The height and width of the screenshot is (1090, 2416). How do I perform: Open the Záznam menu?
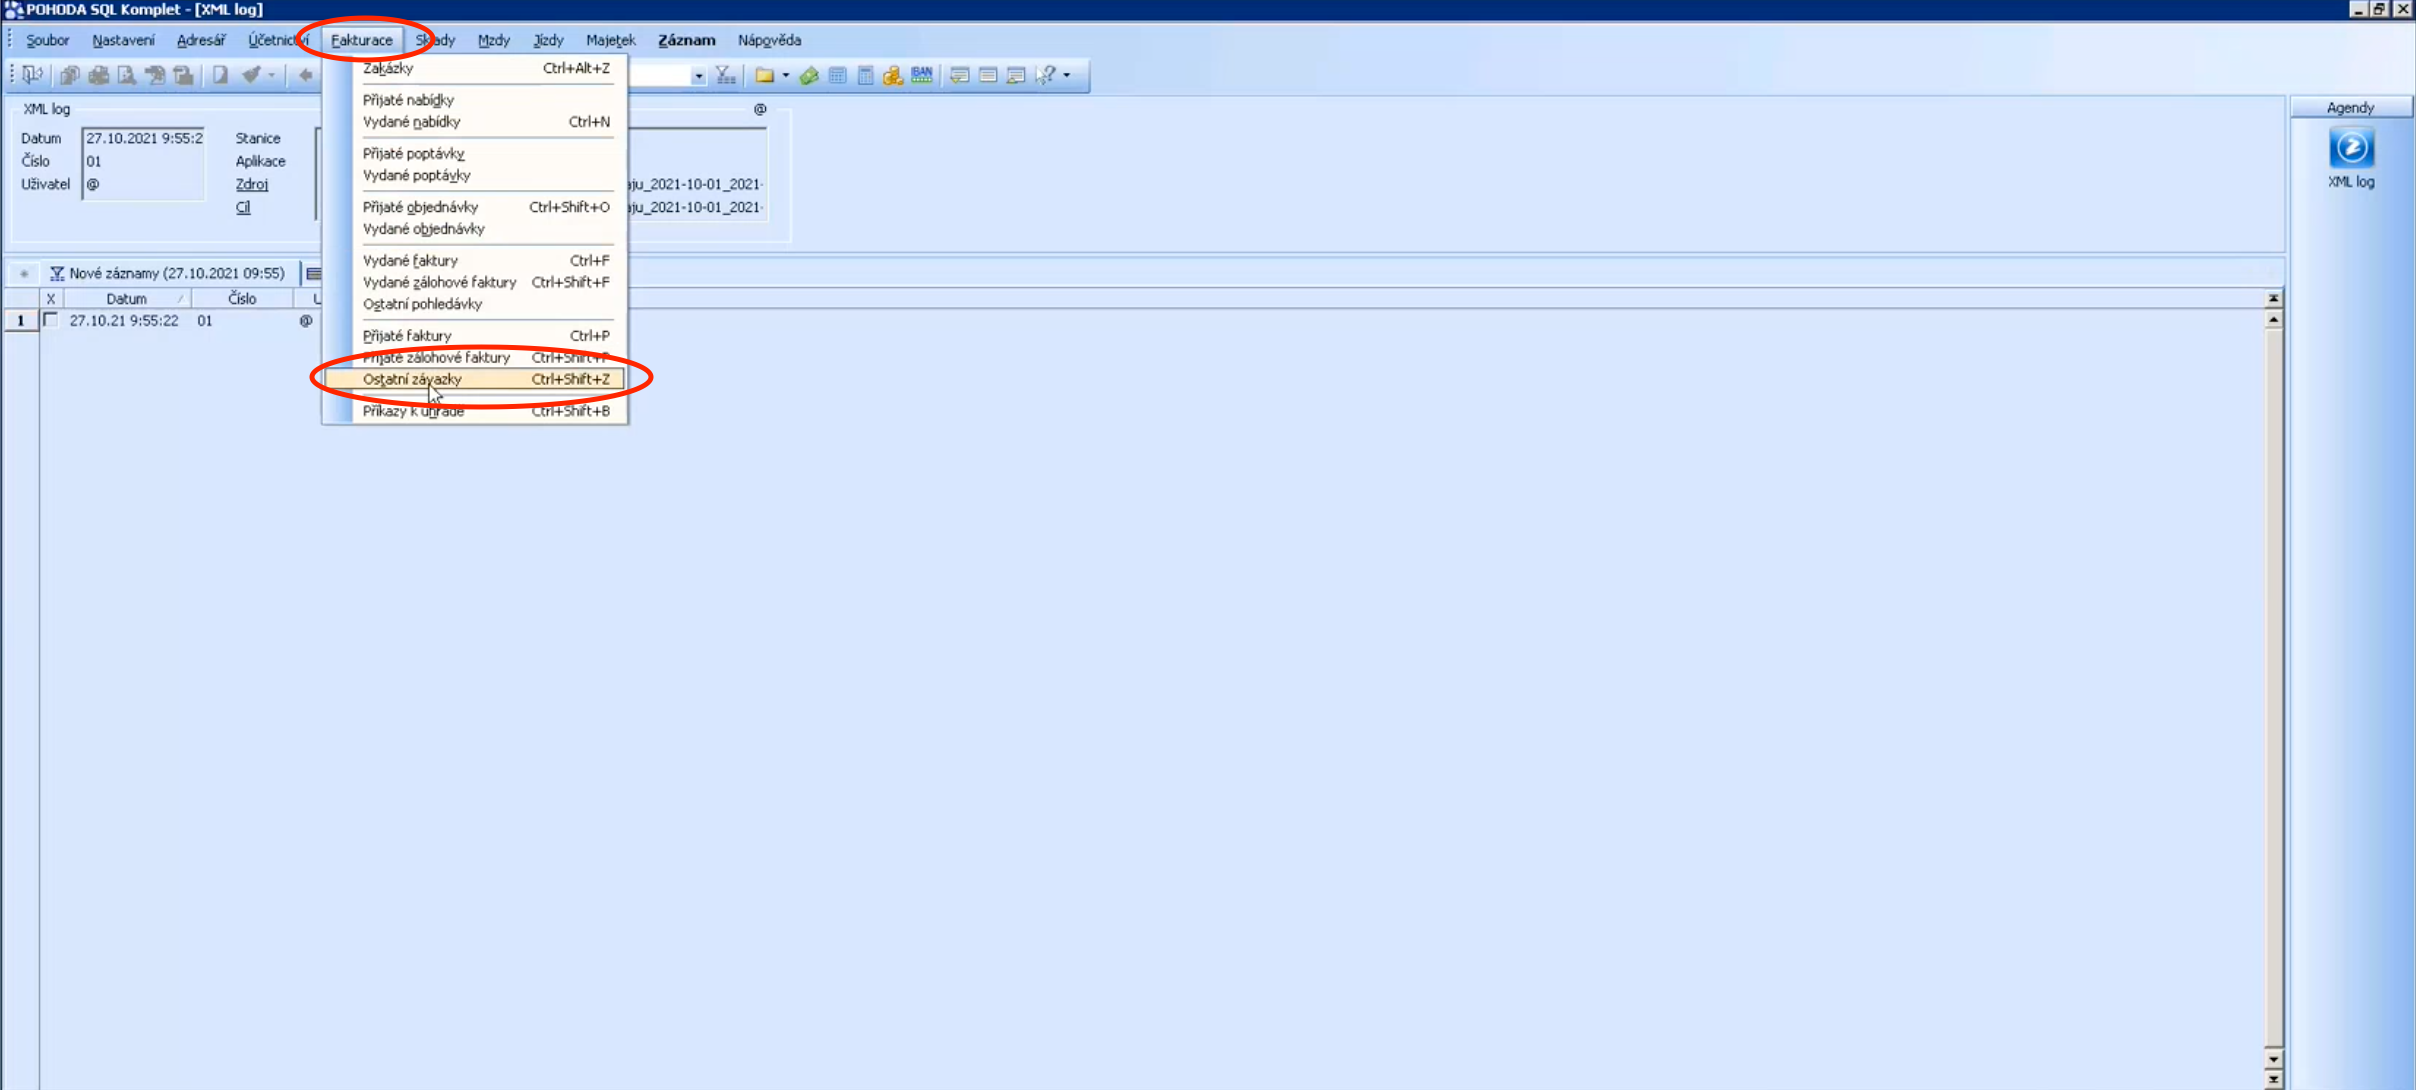686,40
